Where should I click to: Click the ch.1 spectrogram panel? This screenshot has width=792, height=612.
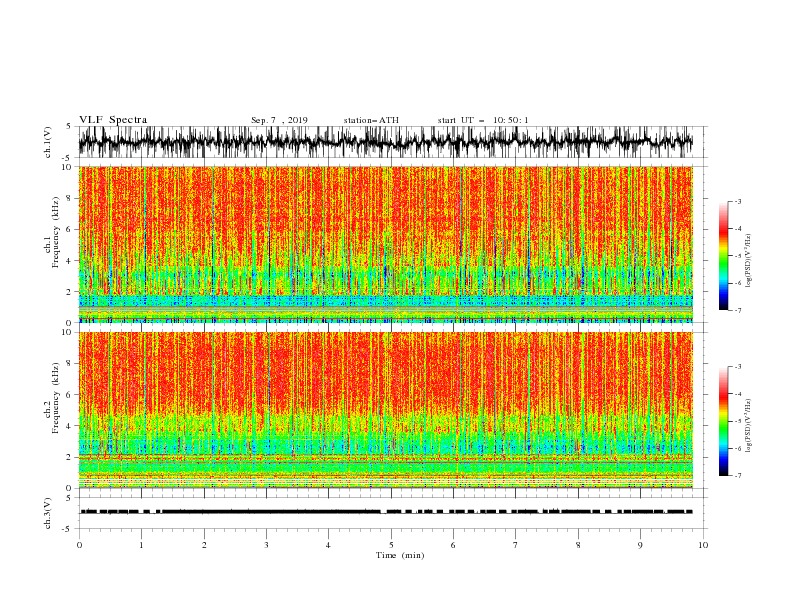[x=385, y=244]
